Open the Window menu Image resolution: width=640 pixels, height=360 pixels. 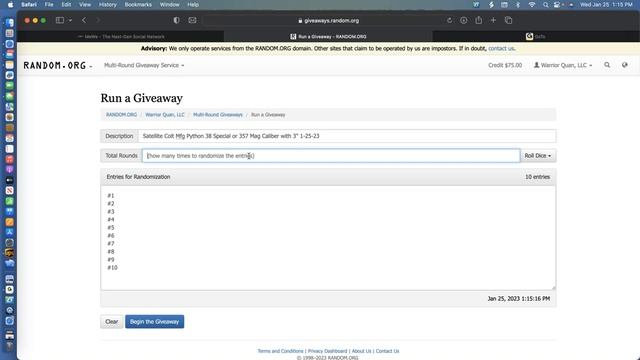coord(169,4)
